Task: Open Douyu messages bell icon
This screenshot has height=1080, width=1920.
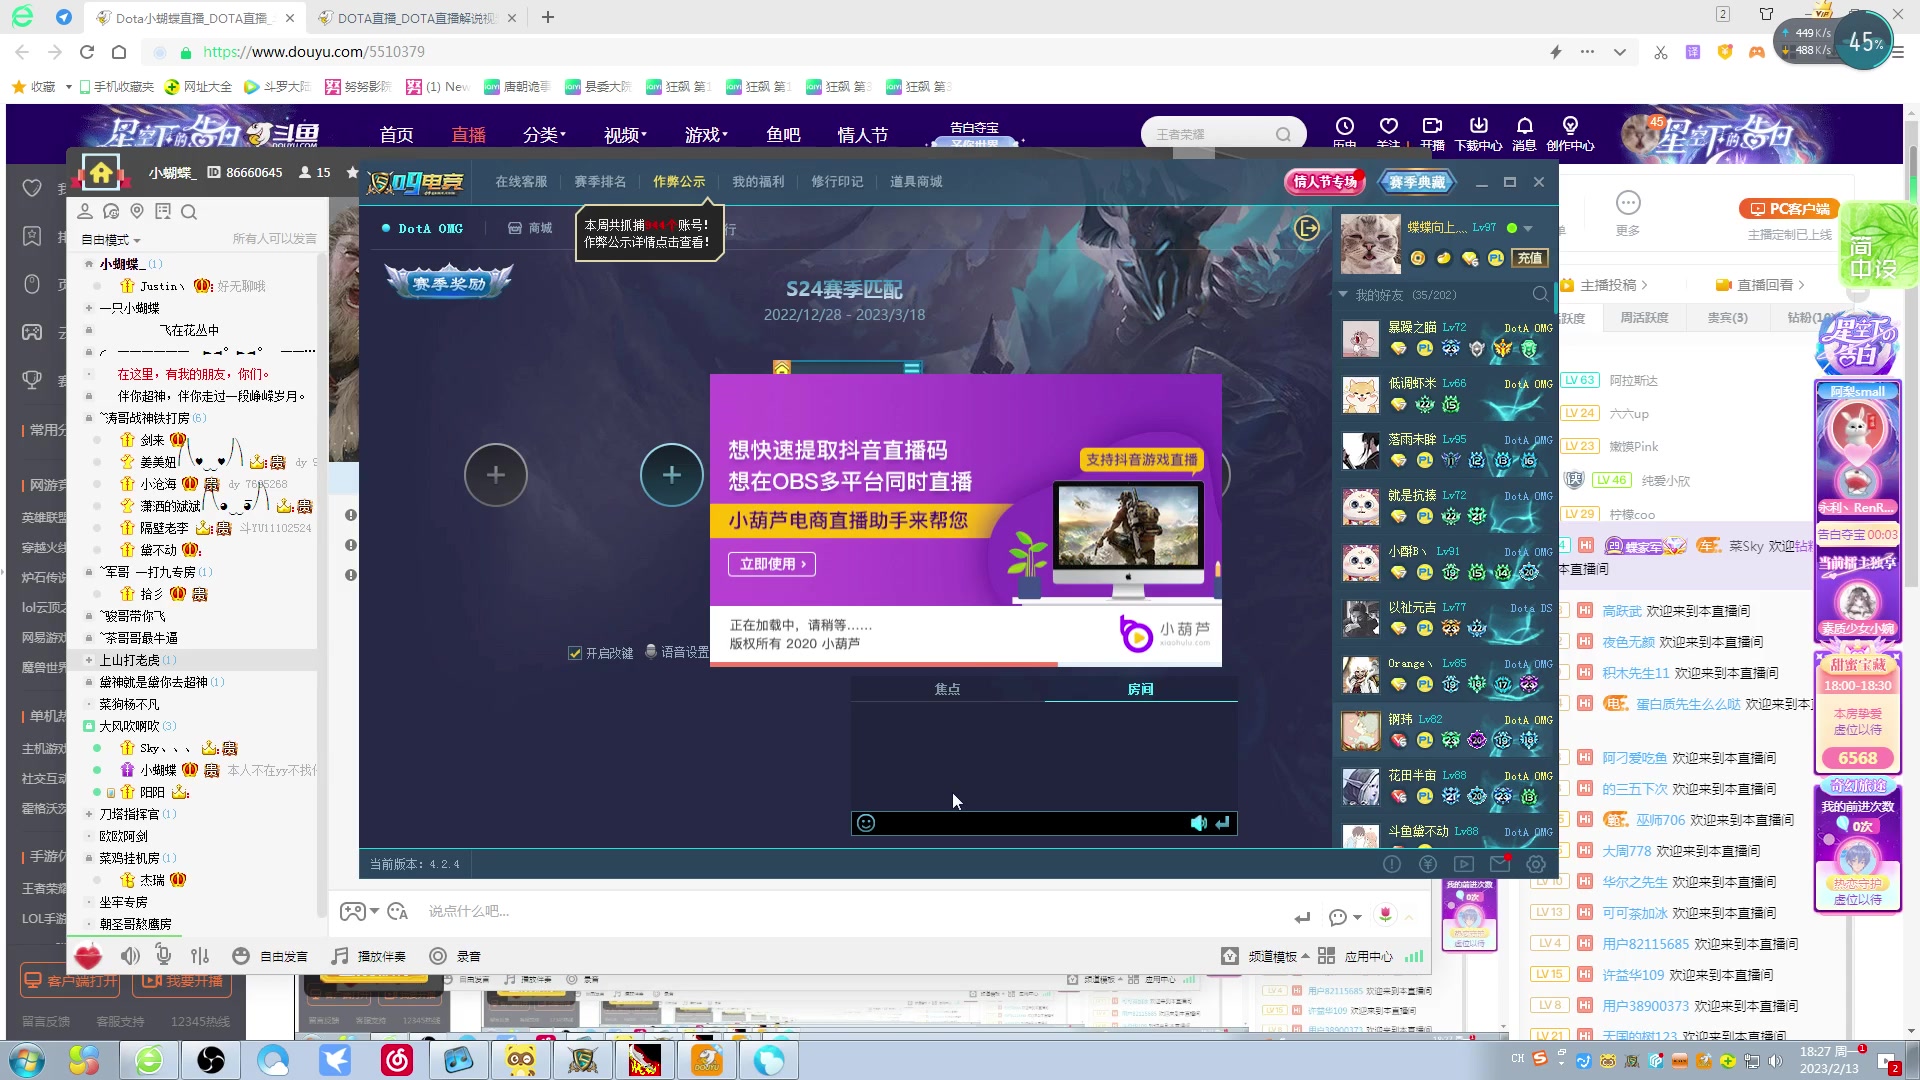Action: coord(1524,127)
